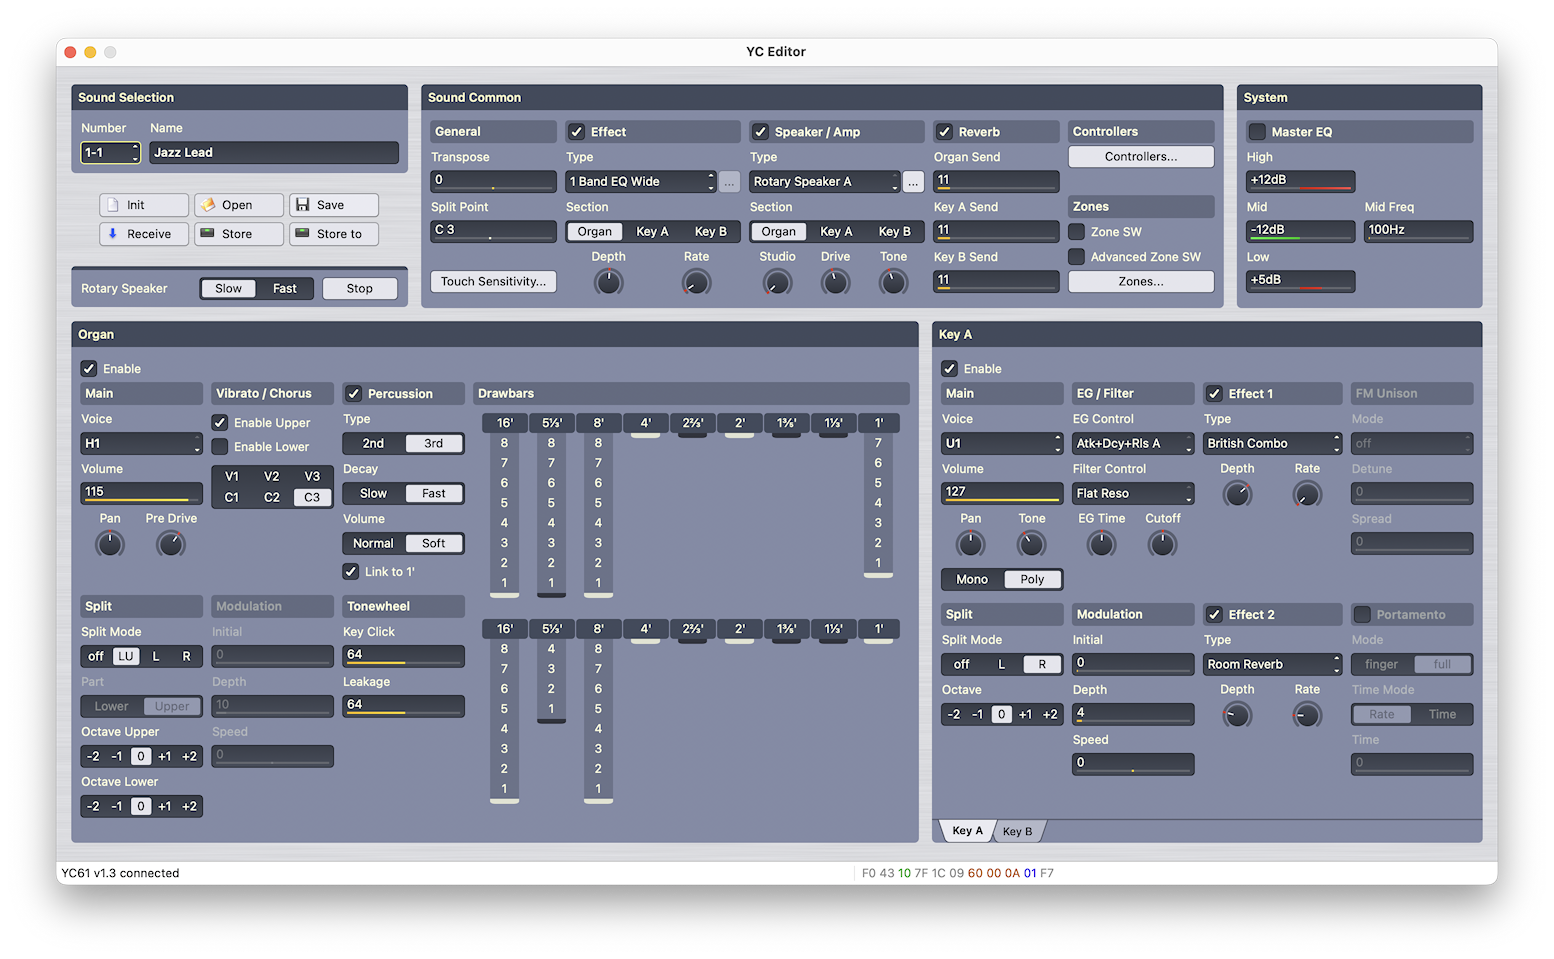Open the Rotary Speaker A type dropdown
This screenshot has height=959, width=1554.
point(825,182)
